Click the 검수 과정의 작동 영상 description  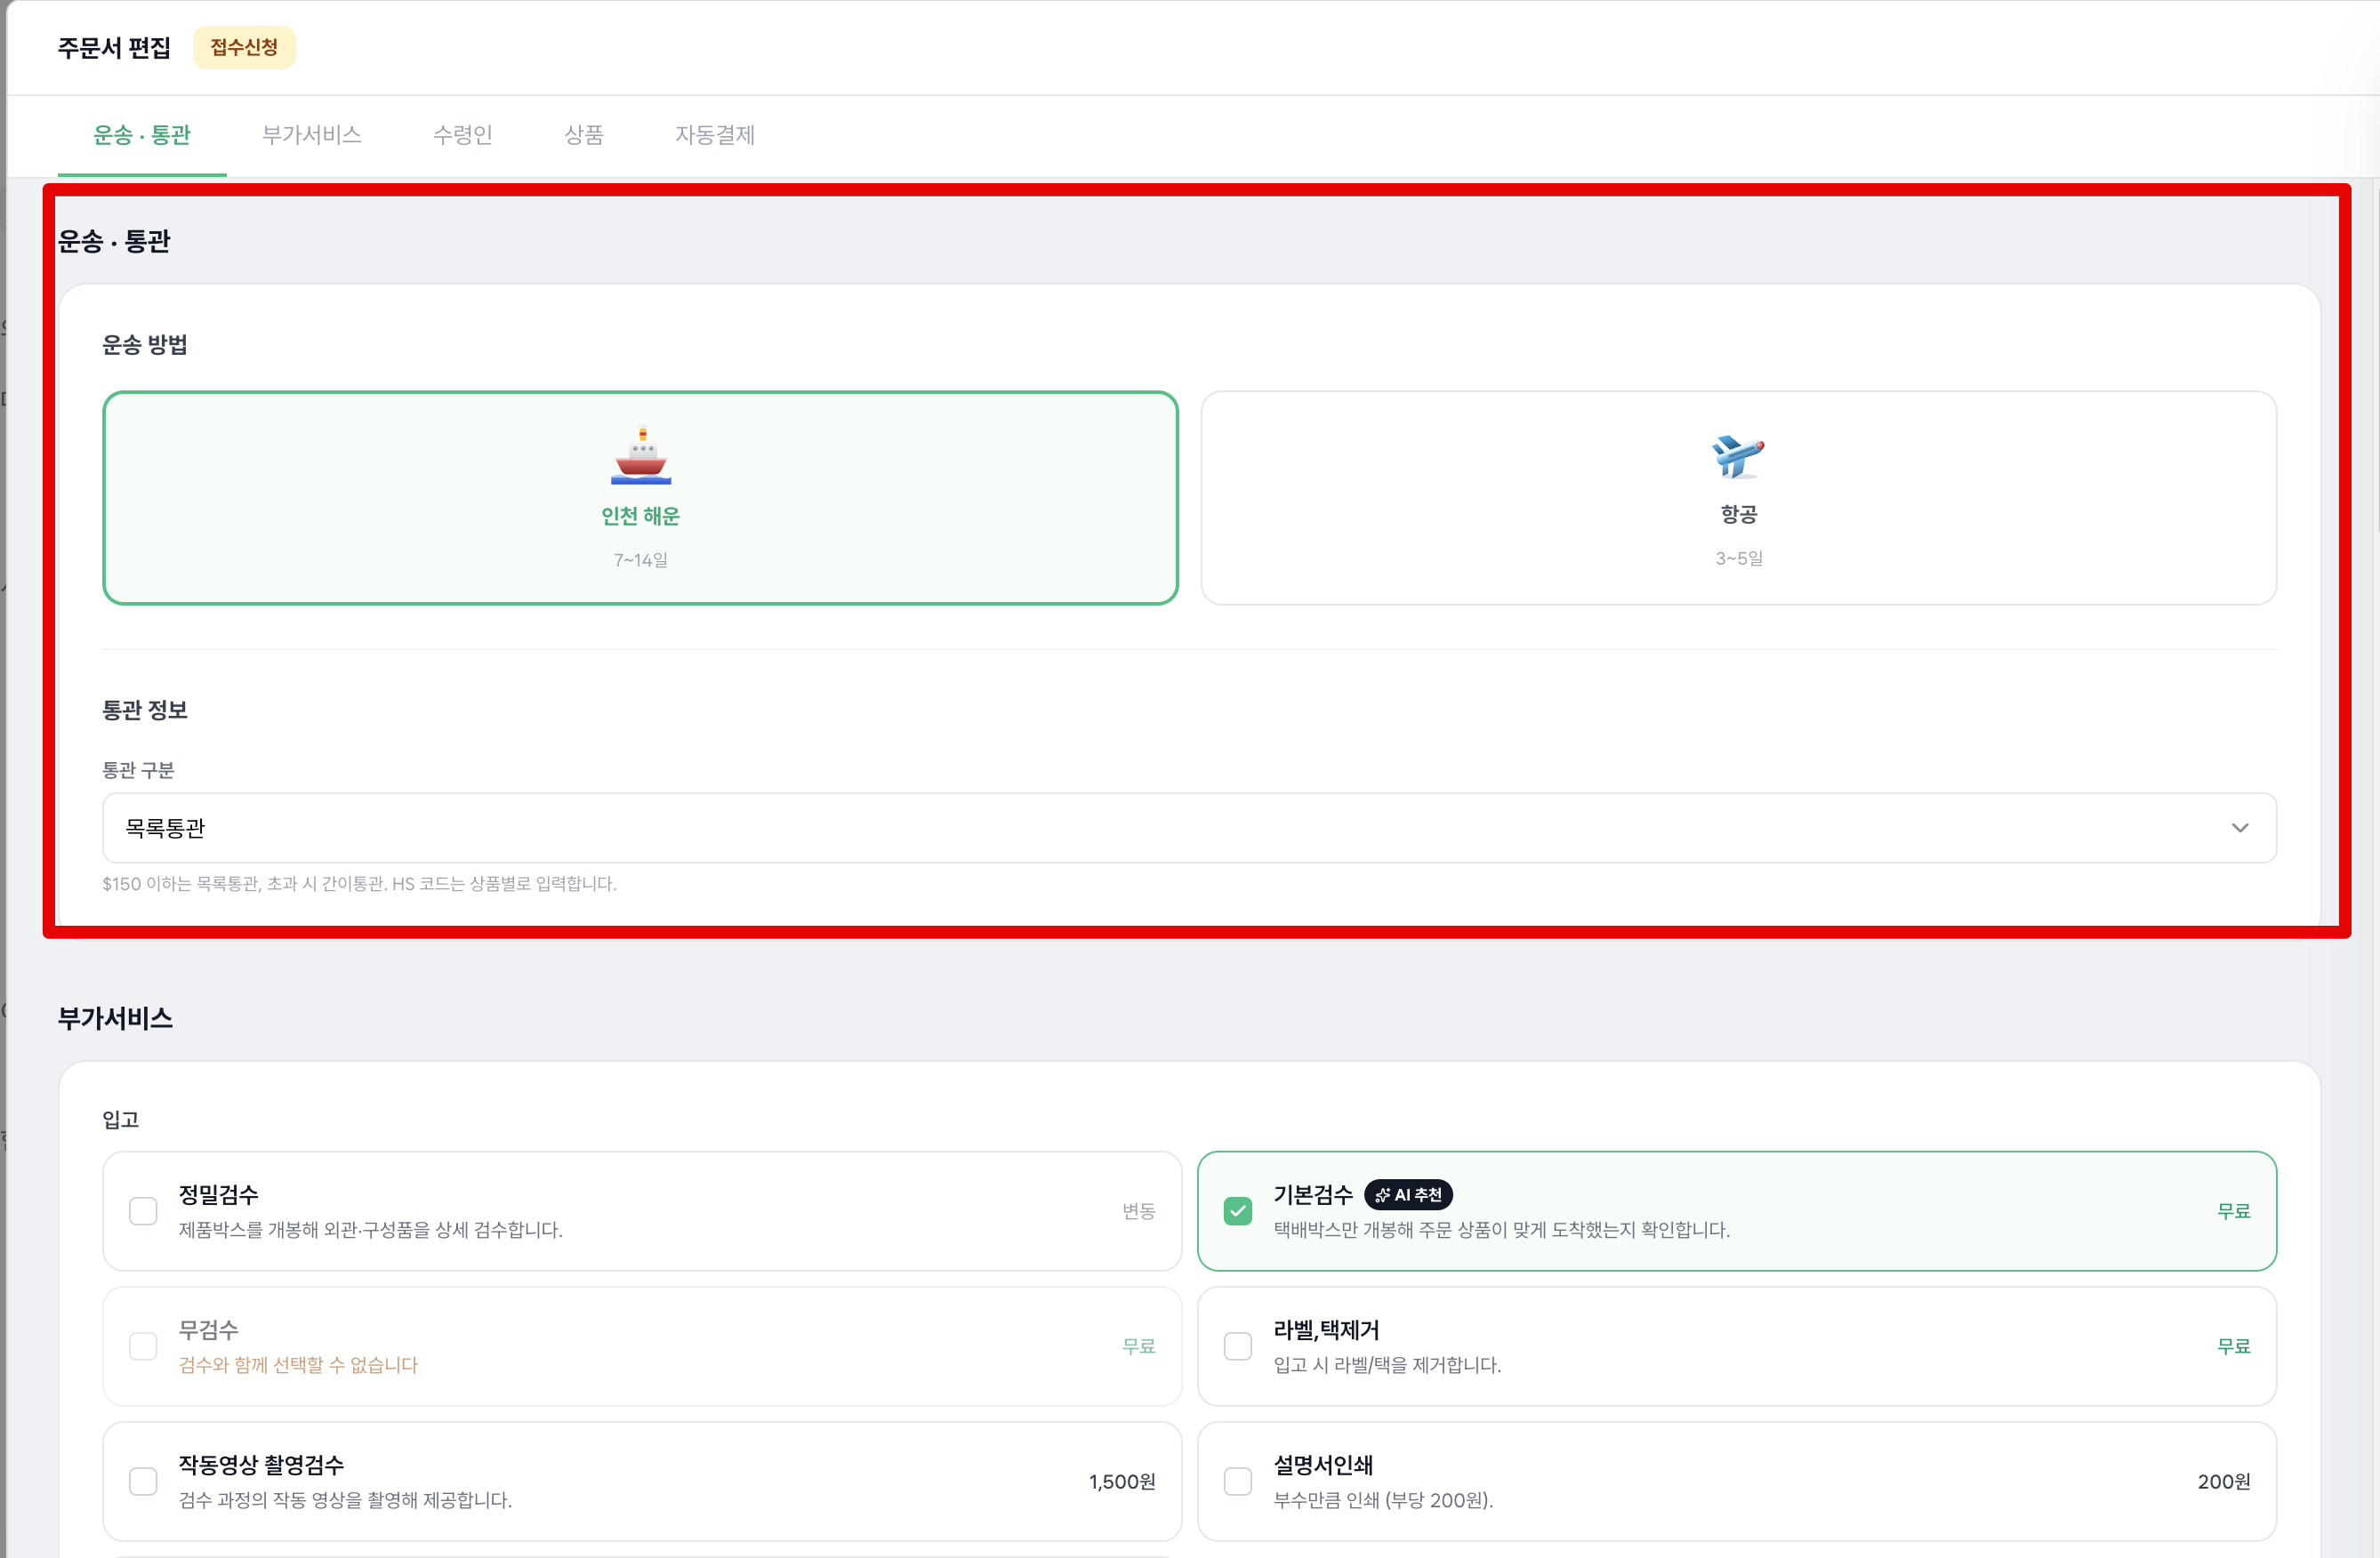345,1500
